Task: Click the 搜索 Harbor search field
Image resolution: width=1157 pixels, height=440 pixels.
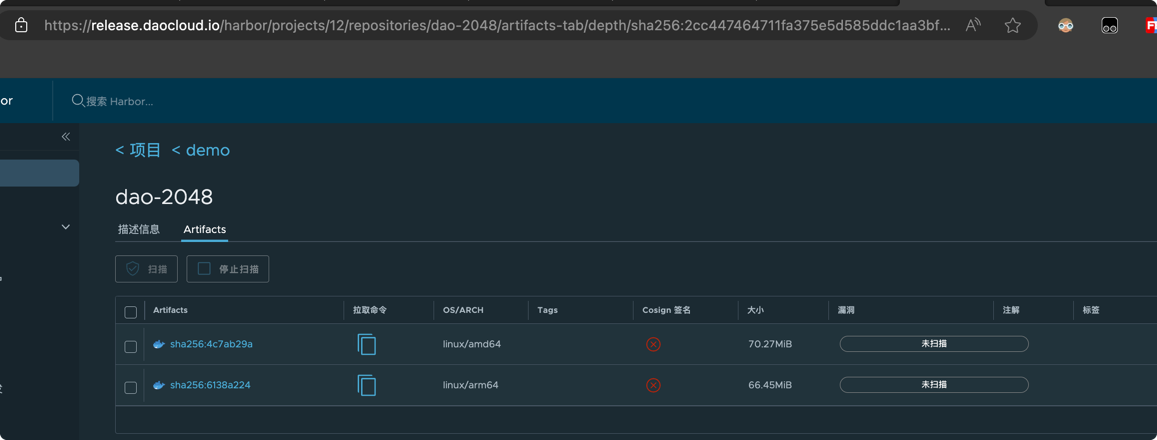Action: click(150, 101)
